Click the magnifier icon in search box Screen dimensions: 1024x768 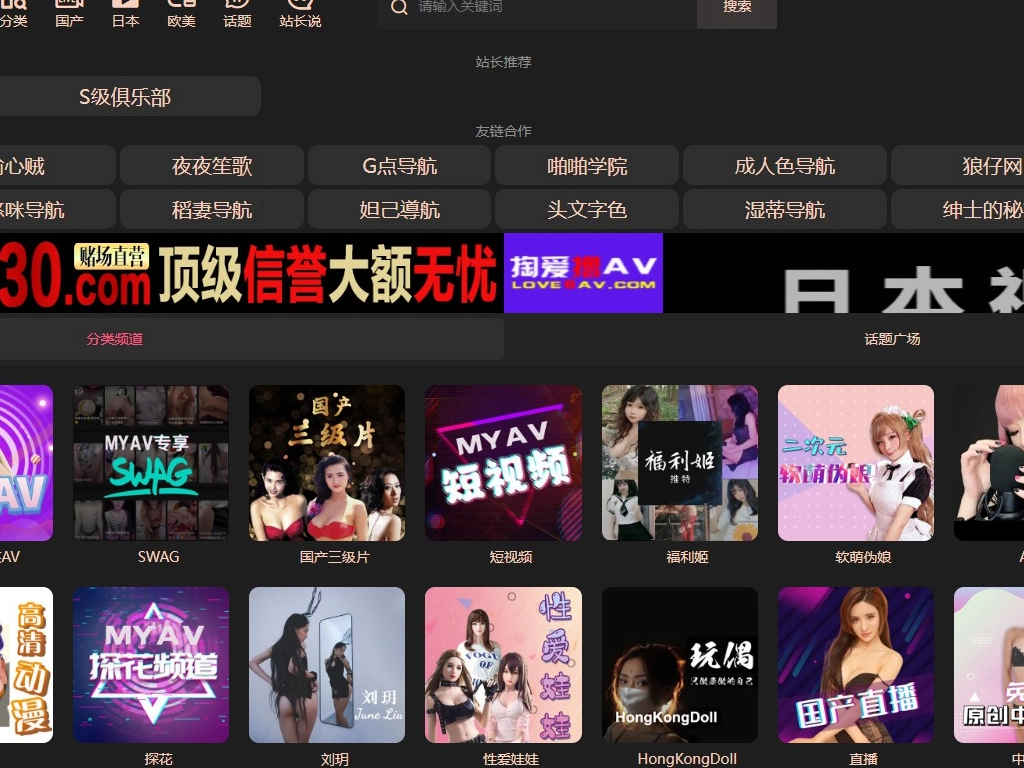[399, 8]
